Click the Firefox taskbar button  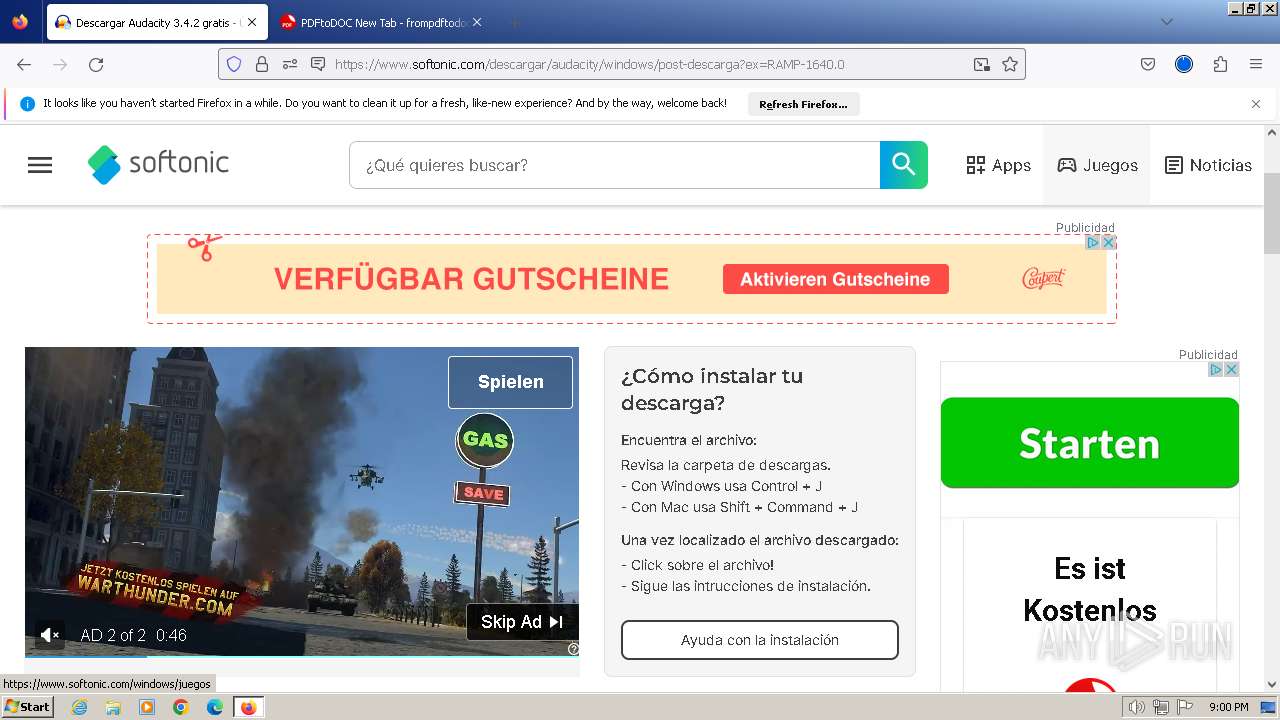tap(249, 707)
